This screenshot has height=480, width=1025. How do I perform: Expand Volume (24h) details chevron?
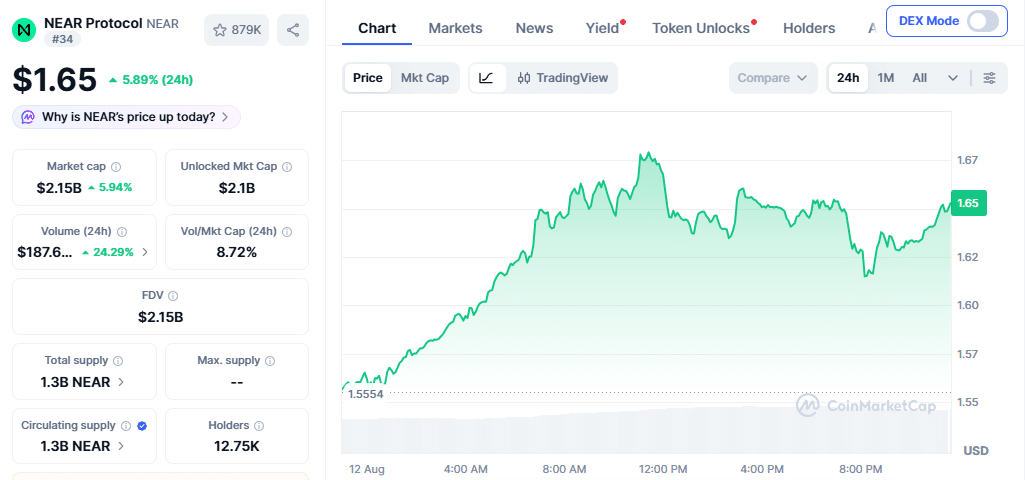pos(144,252)
